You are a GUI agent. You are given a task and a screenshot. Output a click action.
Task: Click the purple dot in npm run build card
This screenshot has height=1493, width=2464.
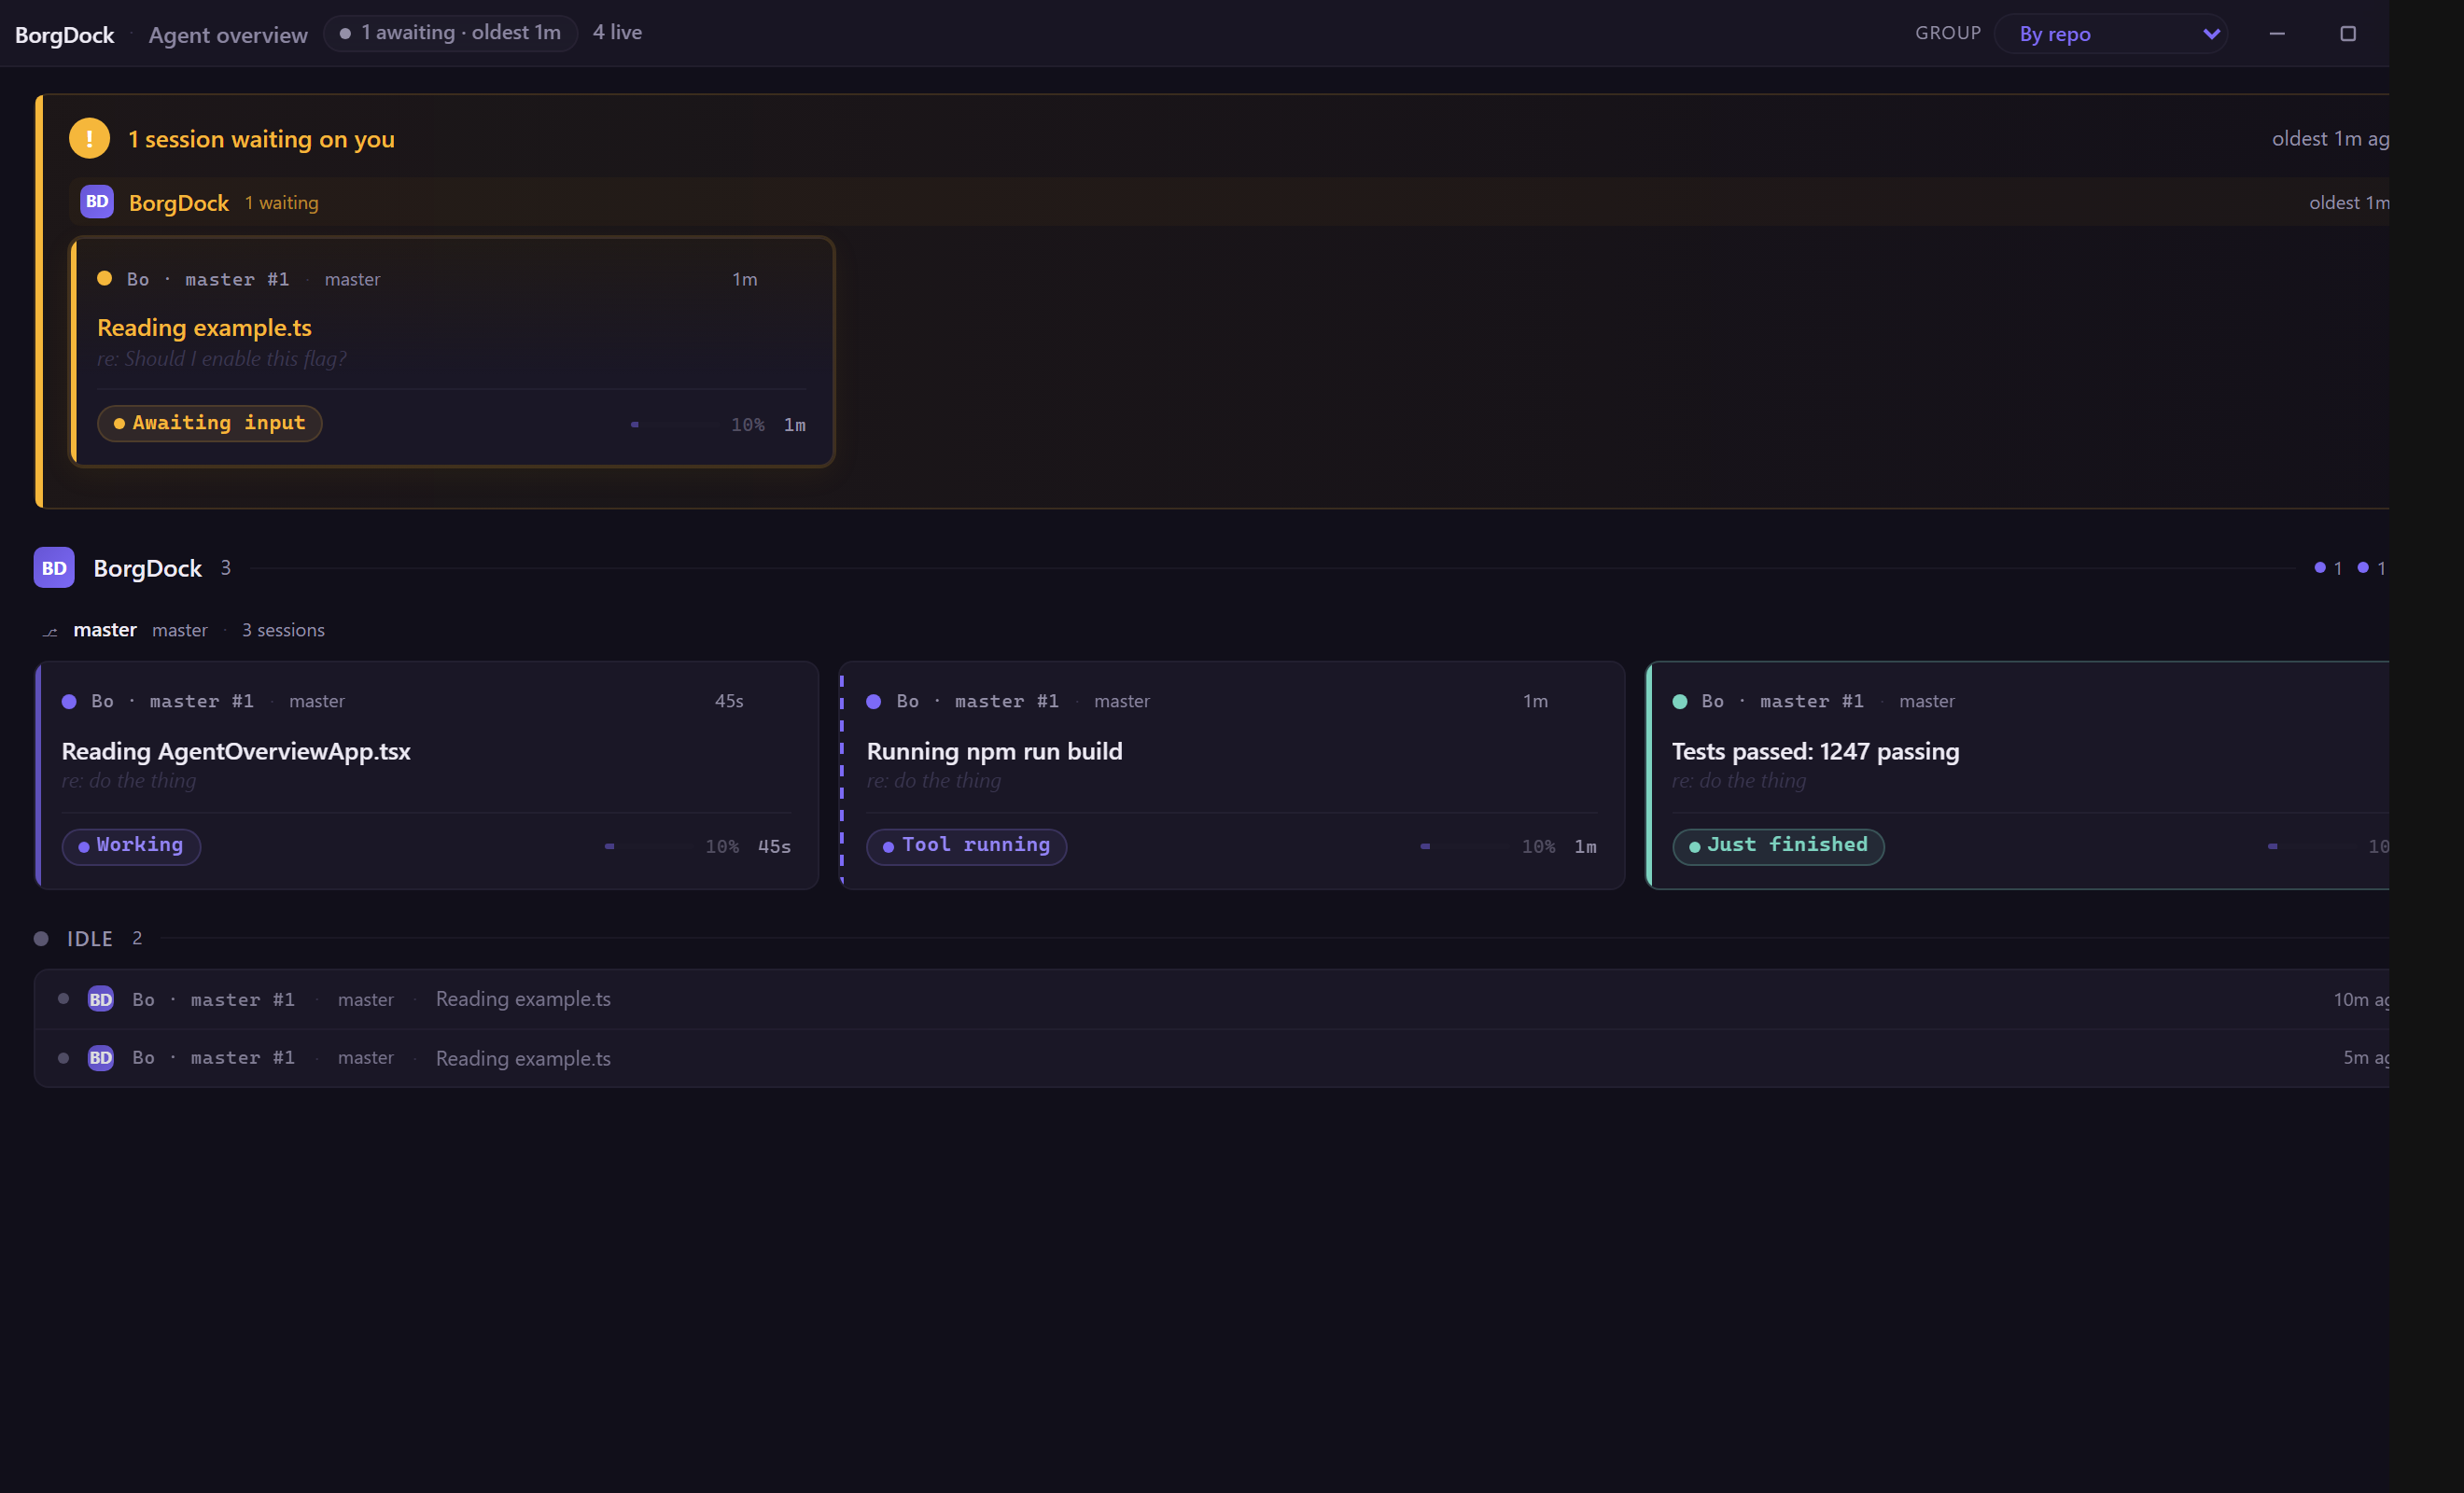(874, 702)
